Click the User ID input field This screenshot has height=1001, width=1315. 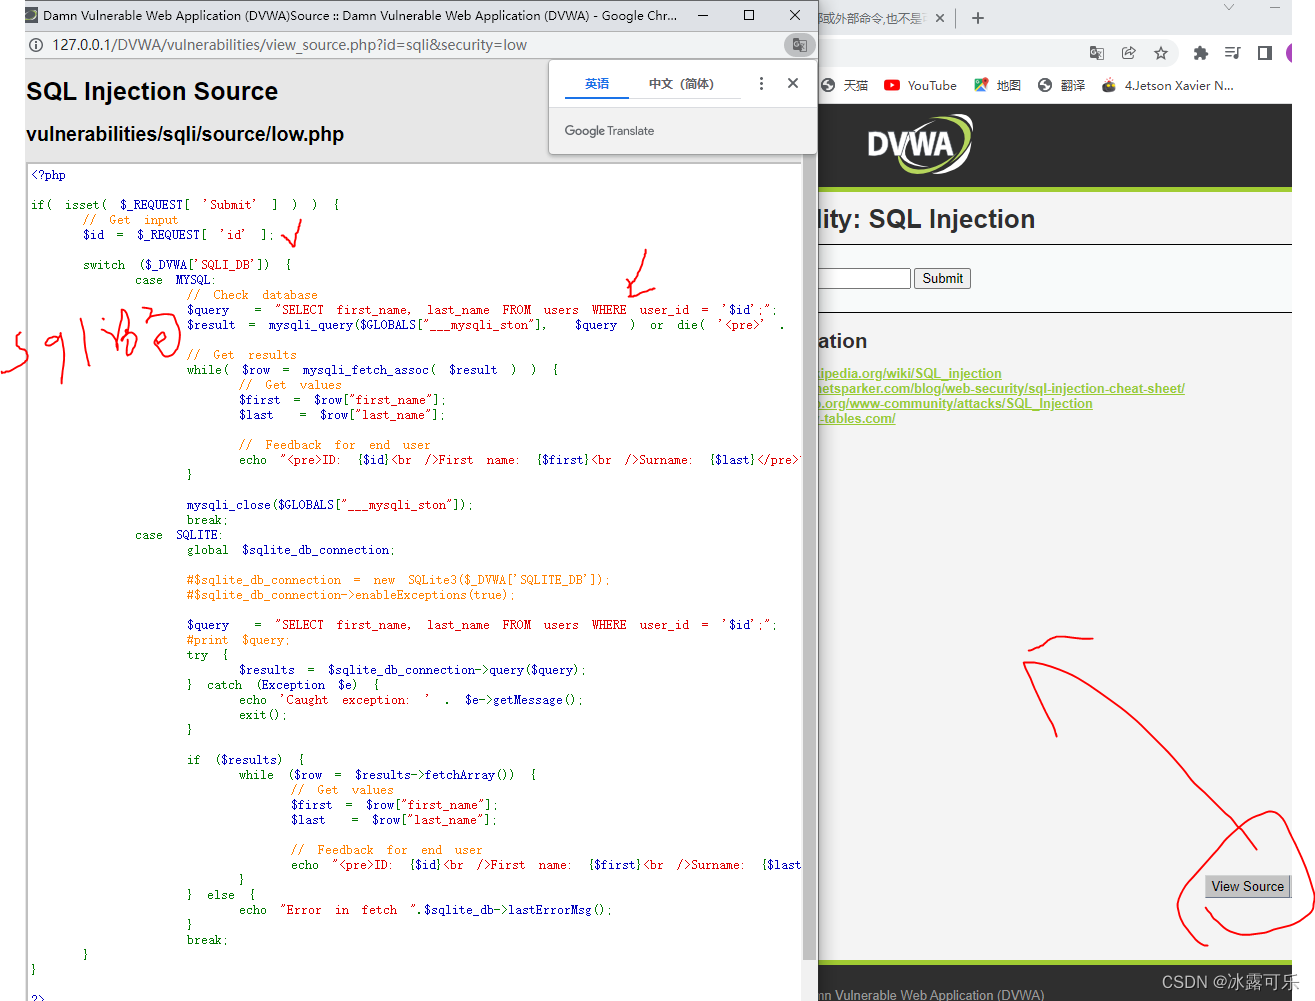[x=864, y=279]
